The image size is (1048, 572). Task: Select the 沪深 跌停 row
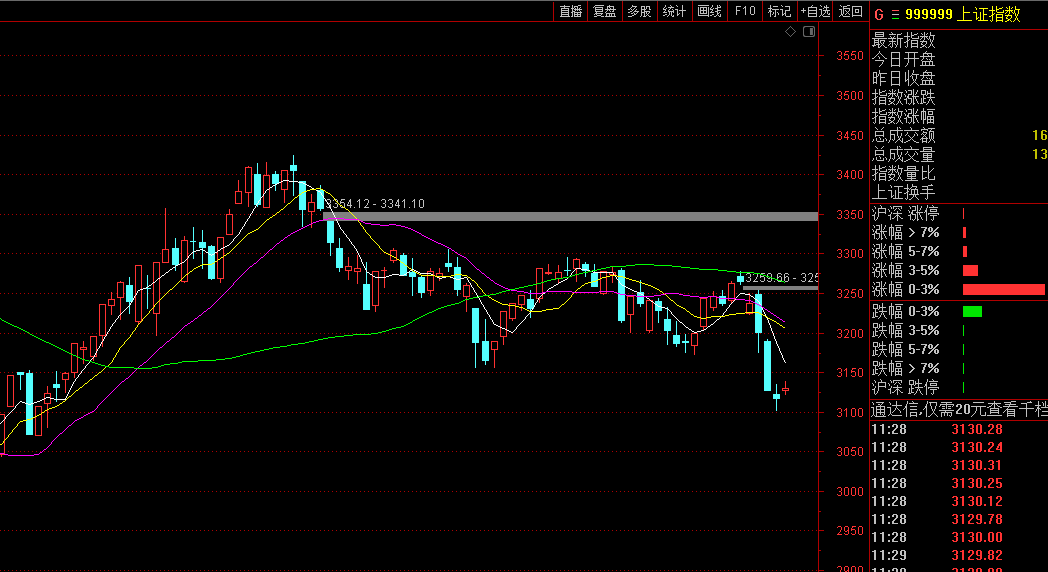958,387
